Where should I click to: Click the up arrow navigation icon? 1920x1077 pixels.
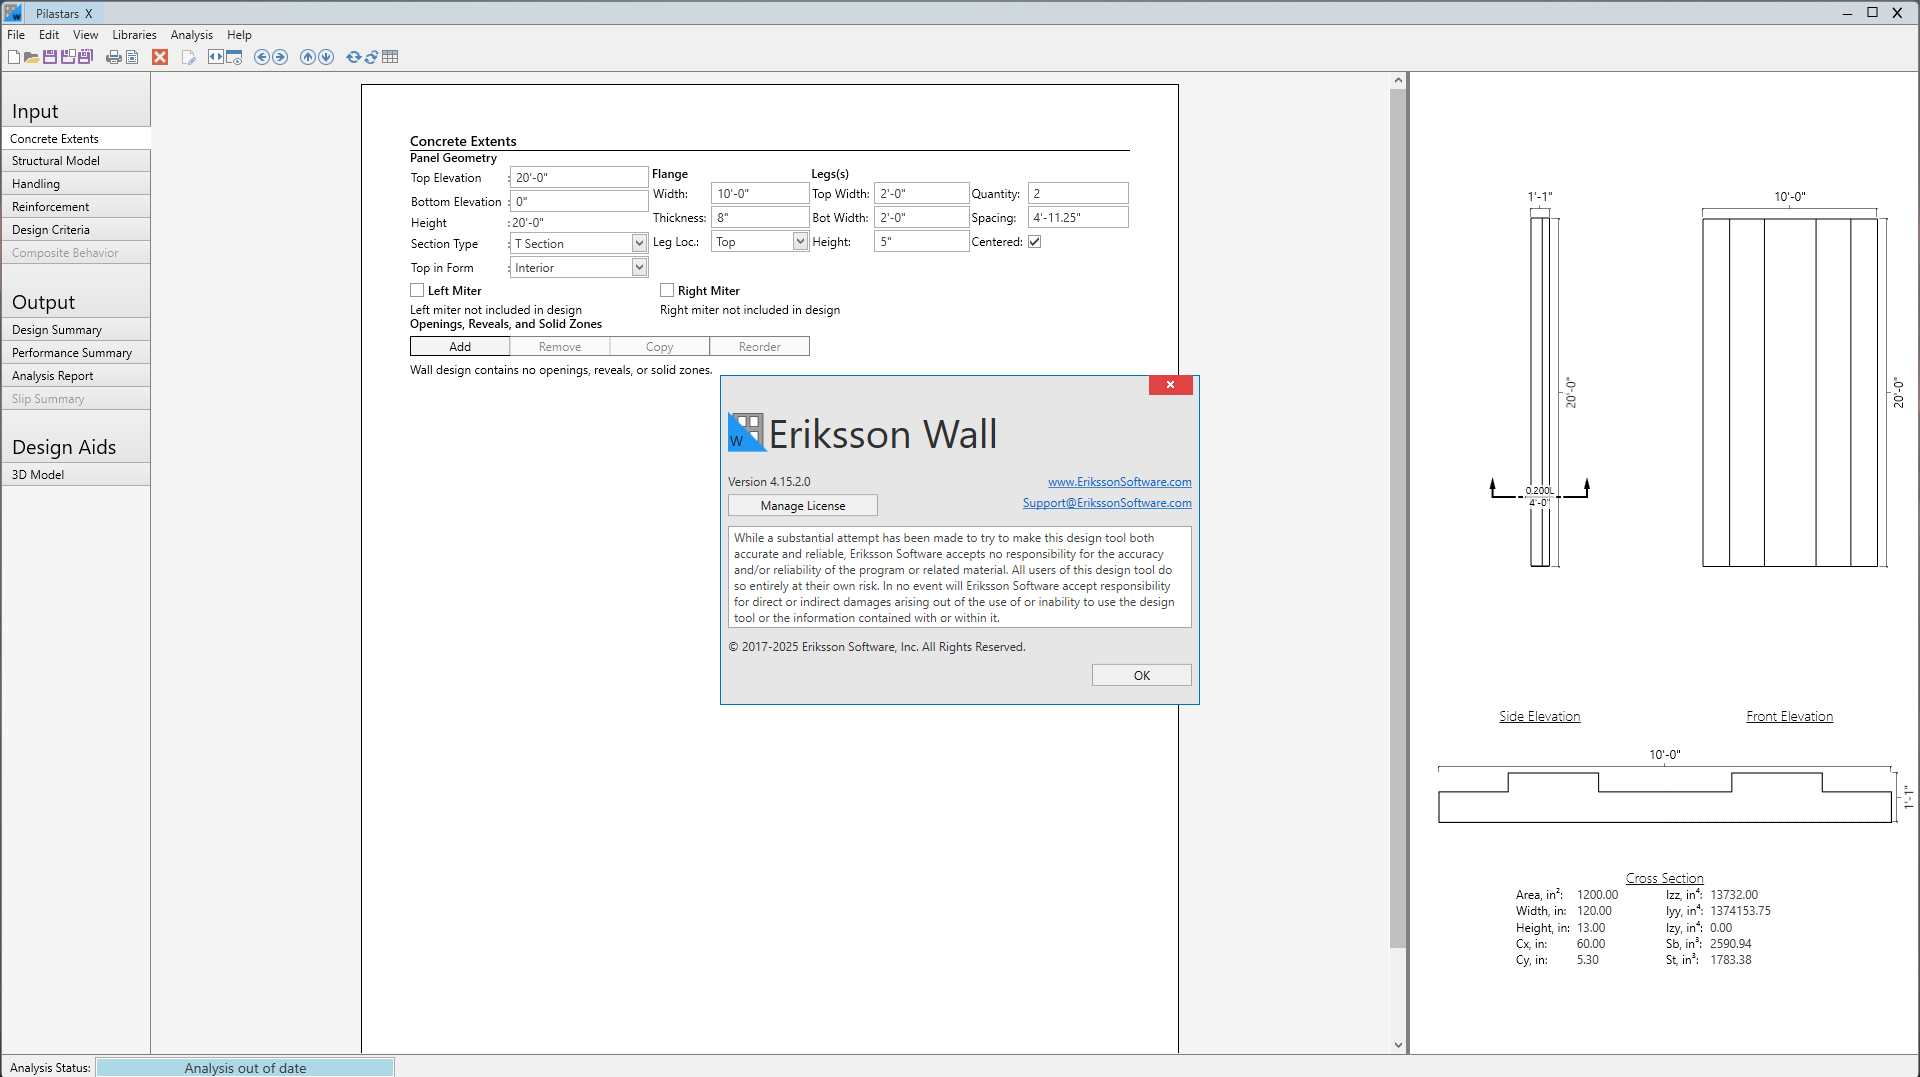point(308,57)
